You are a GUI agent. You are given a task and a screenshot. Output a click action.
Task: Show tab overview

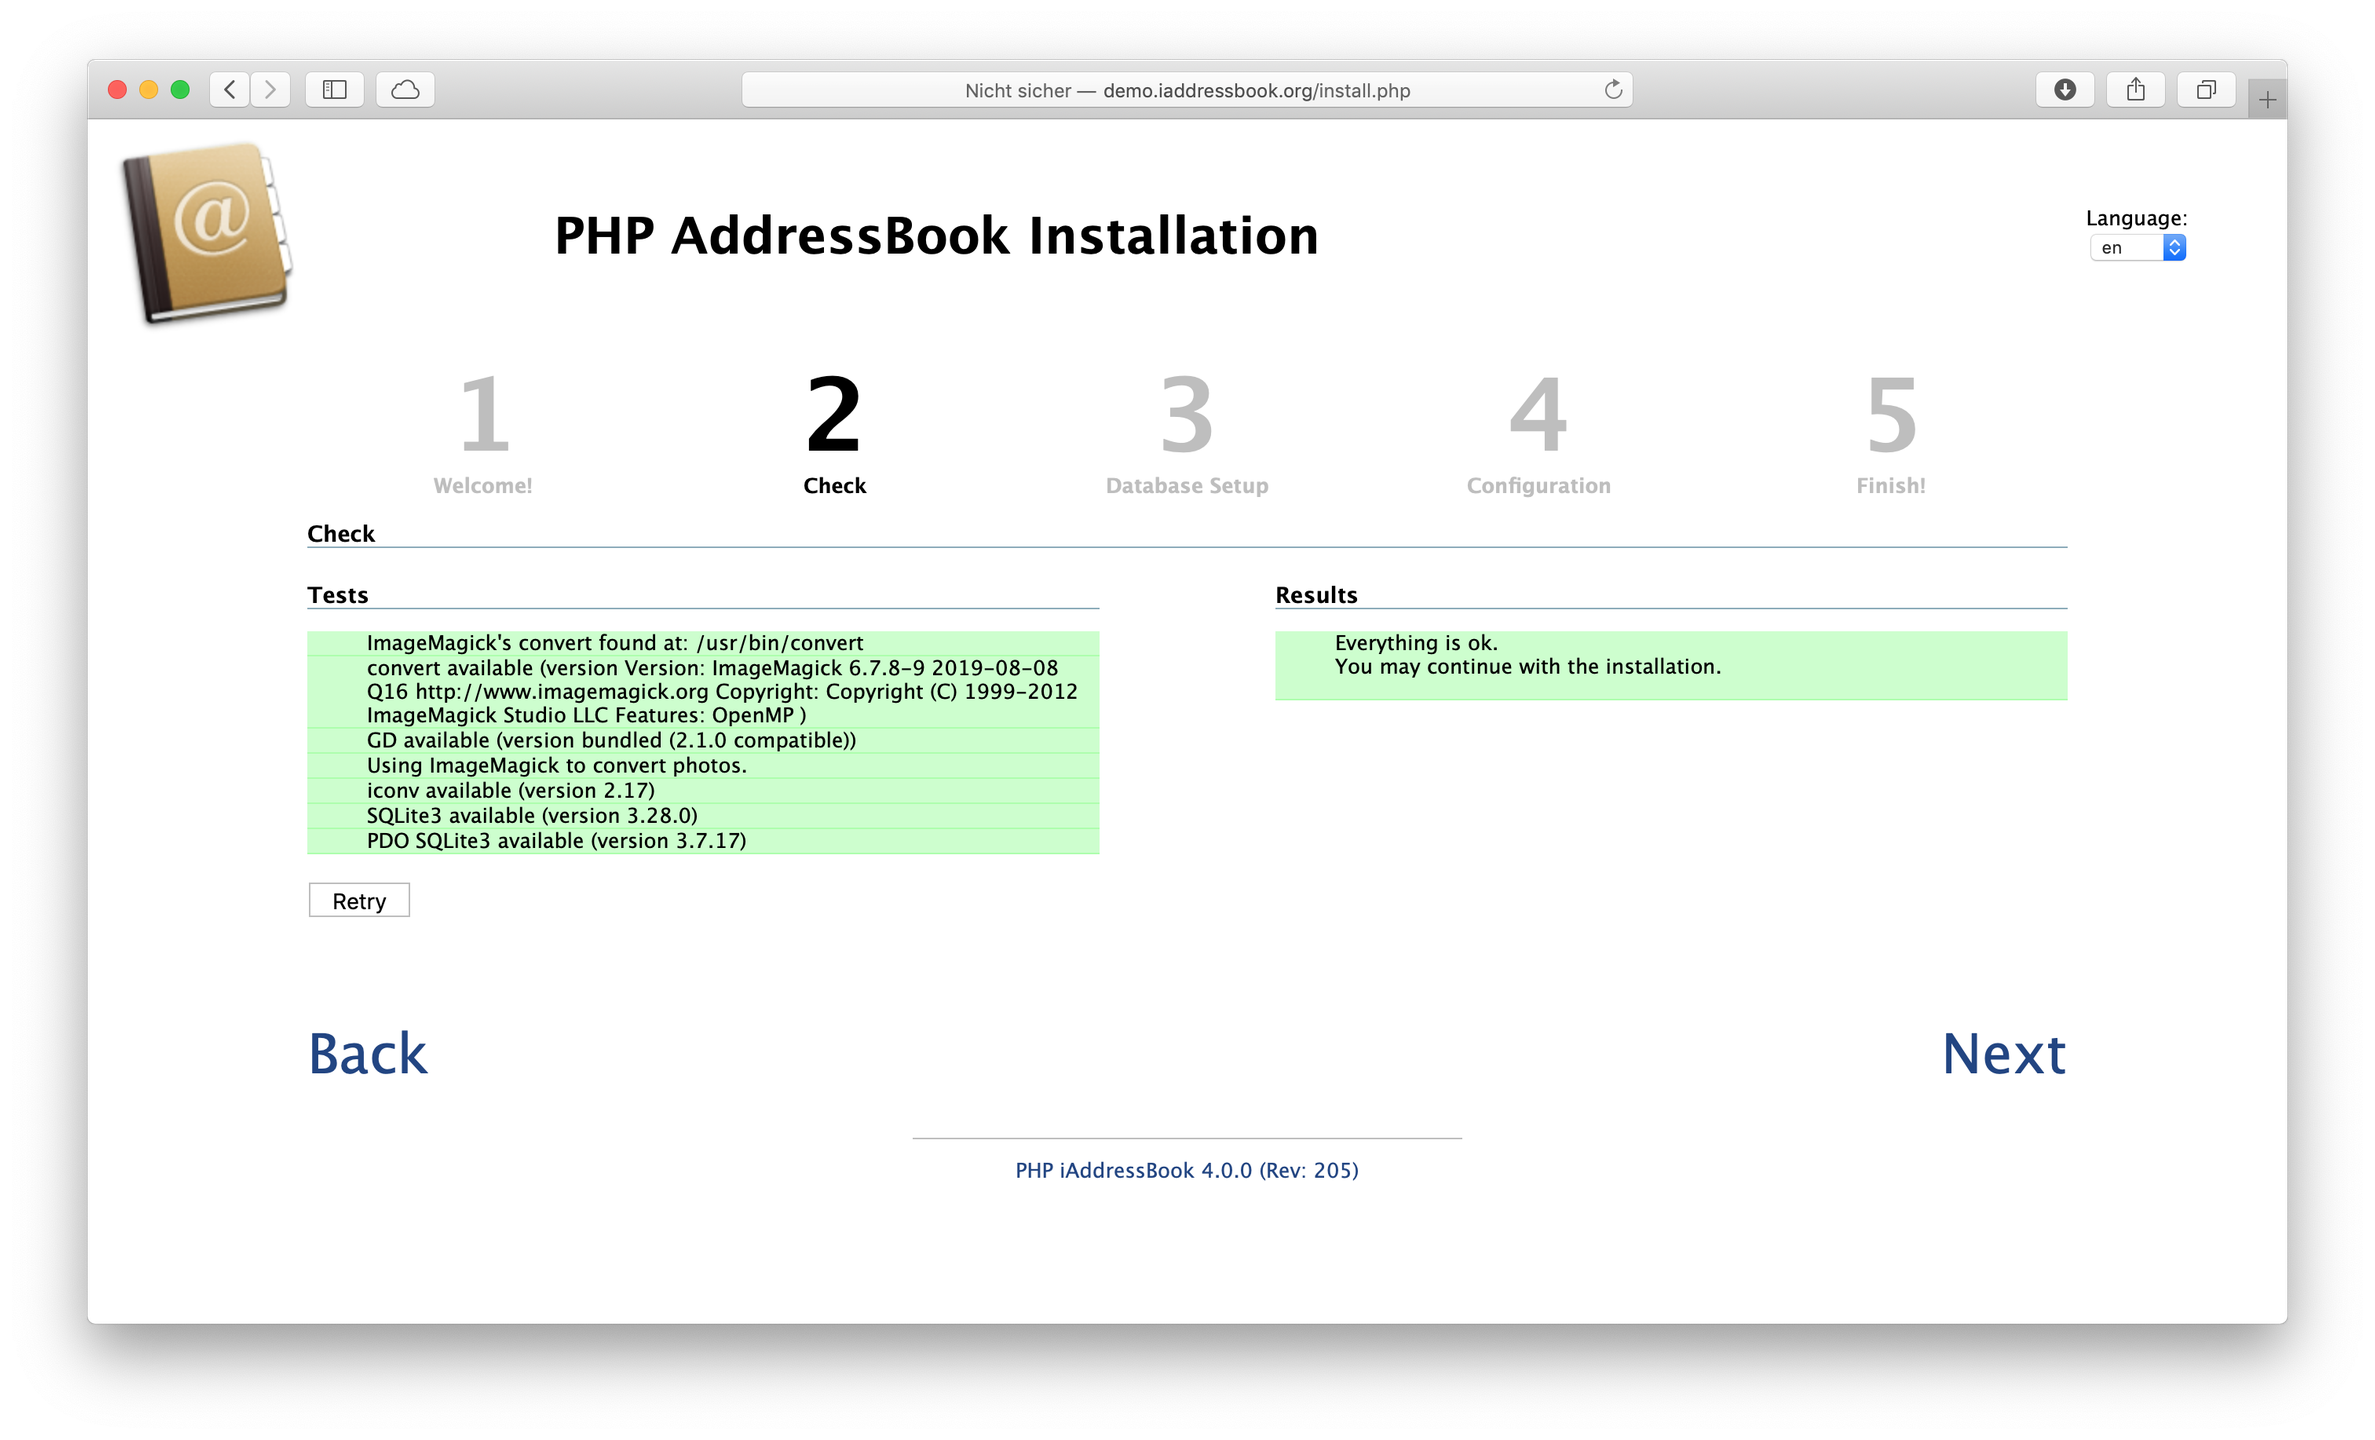pyautogui.click(x=2206, y=90)
